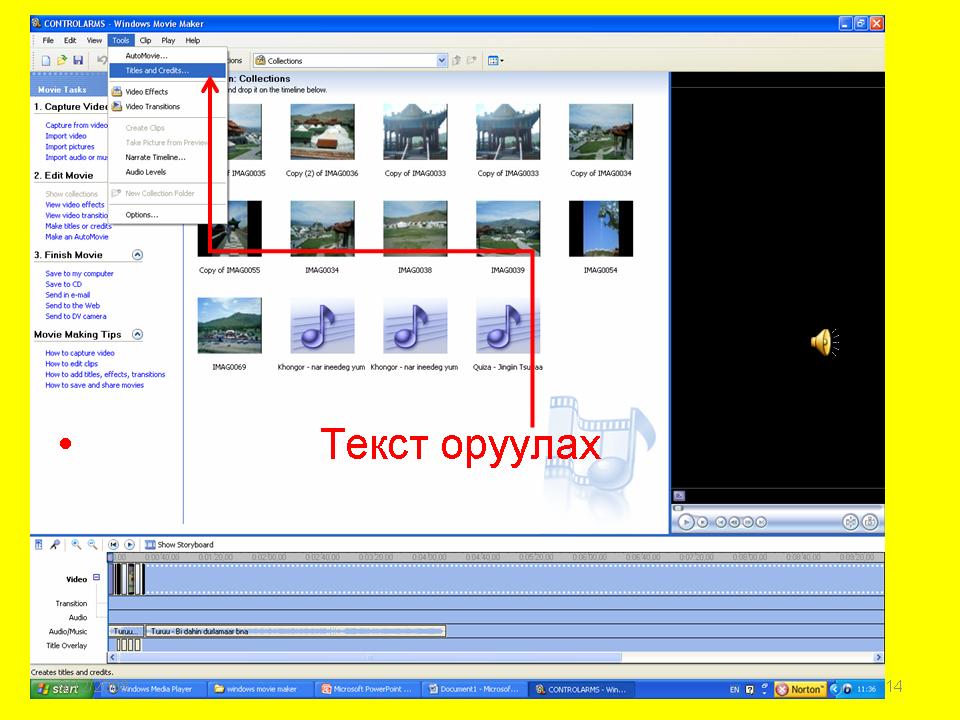This screenshot has height=720, width=960.
Task: Click the Set Audio Levels icon
Action: pos(39,545)
